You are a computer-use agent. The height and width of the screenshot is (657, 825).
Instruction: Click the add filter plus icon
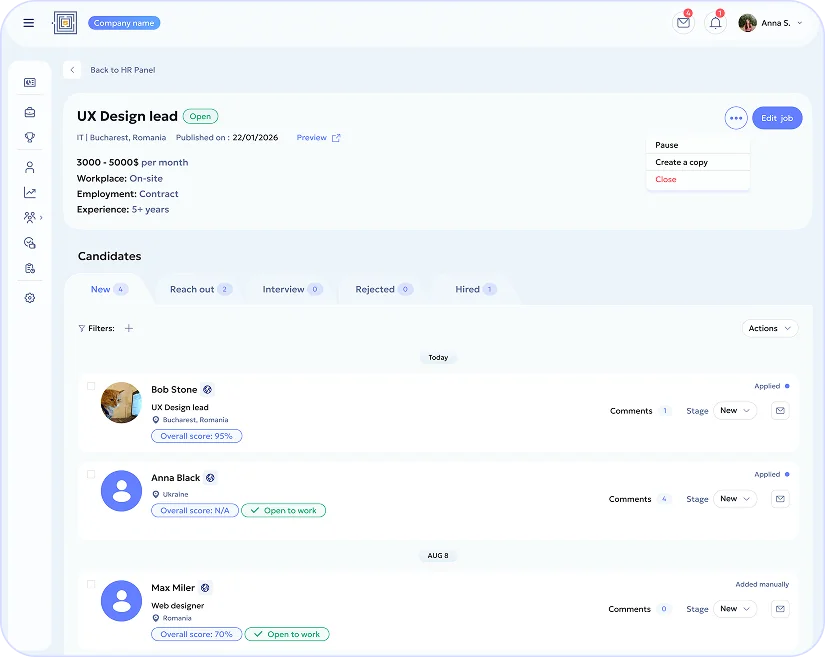pos(129,328)
